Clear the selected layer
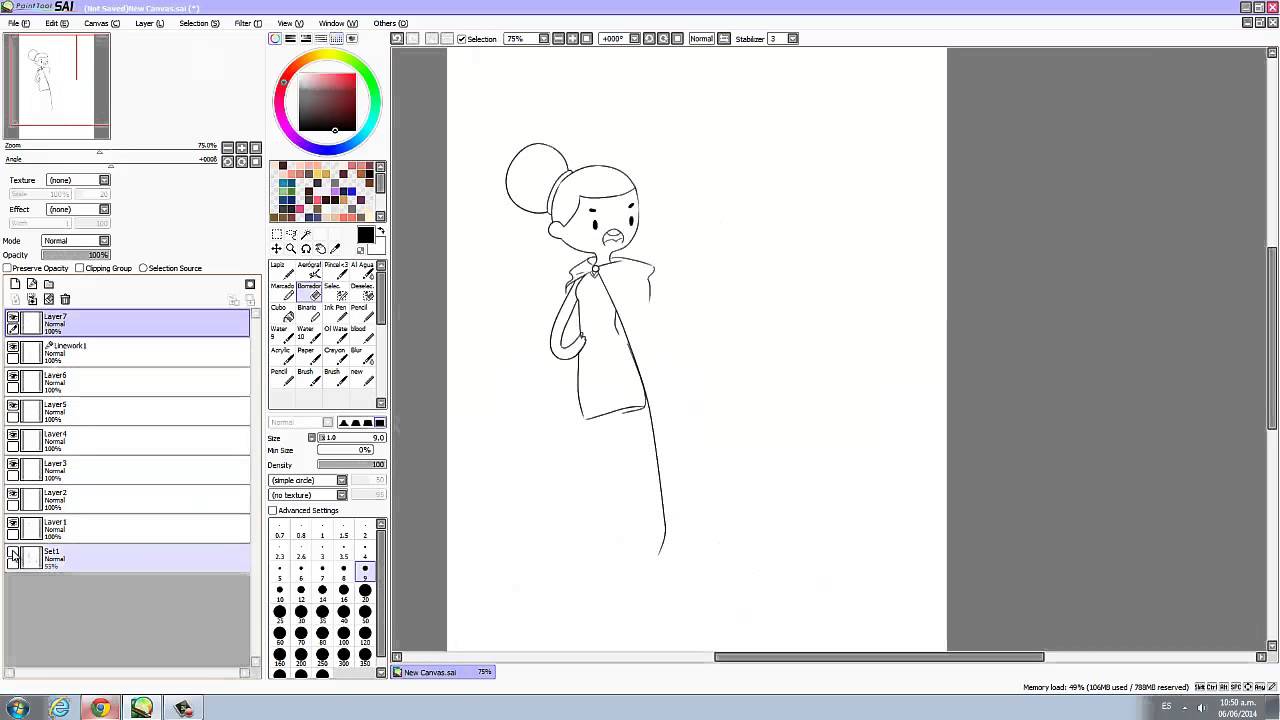The width and height of the screenshot is (1280, 720). click(48, 299)
